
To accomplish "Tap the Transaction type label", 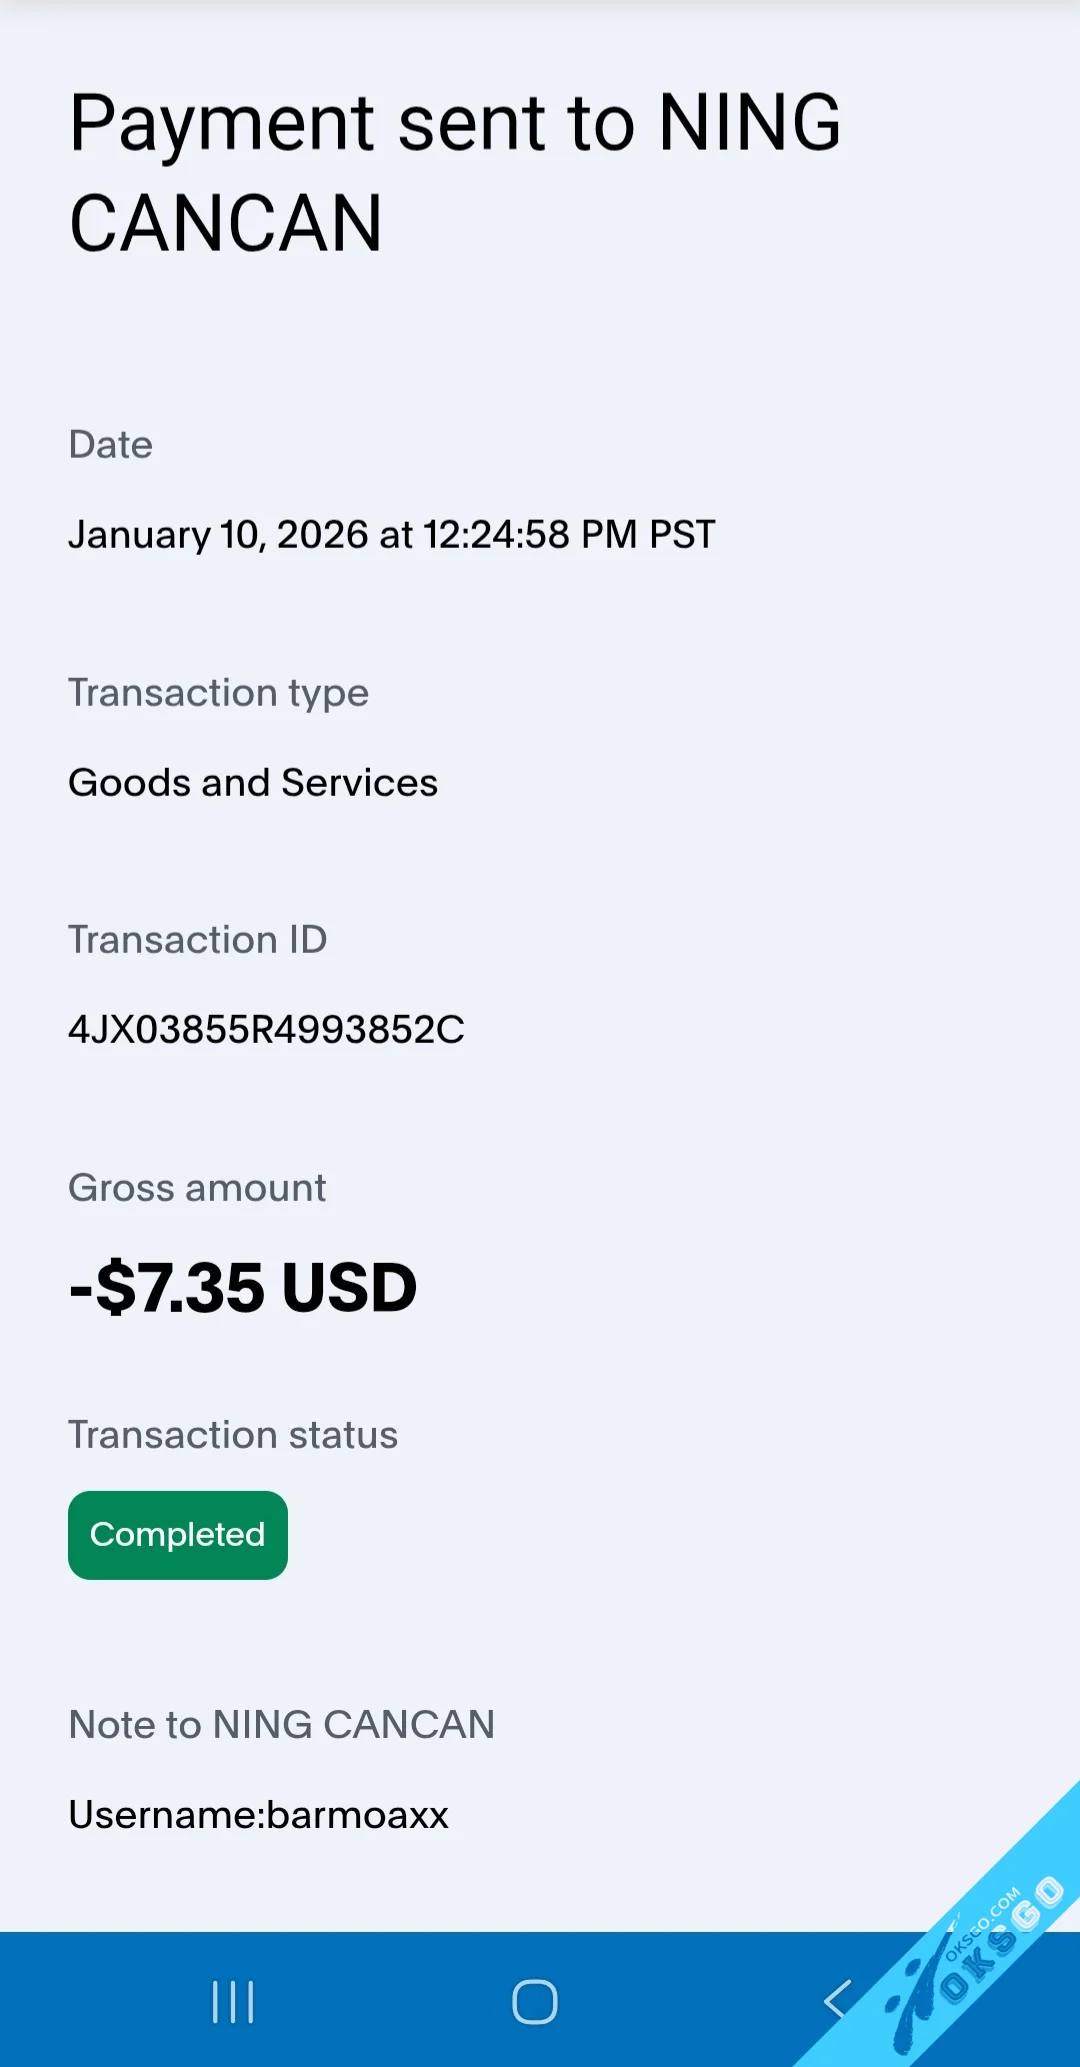I will pos(218,693).
